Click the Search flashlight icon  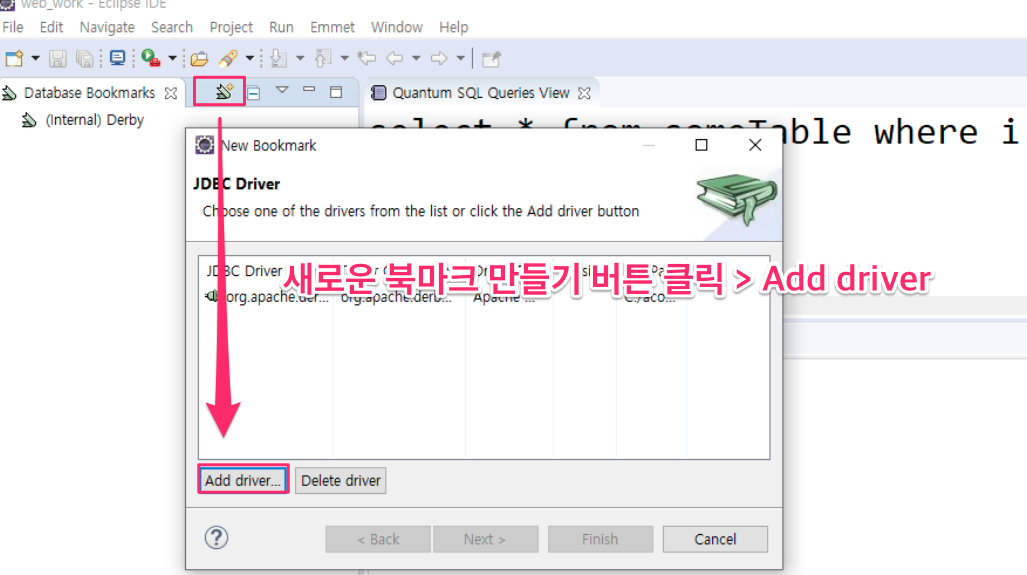[x=228, y=58]
